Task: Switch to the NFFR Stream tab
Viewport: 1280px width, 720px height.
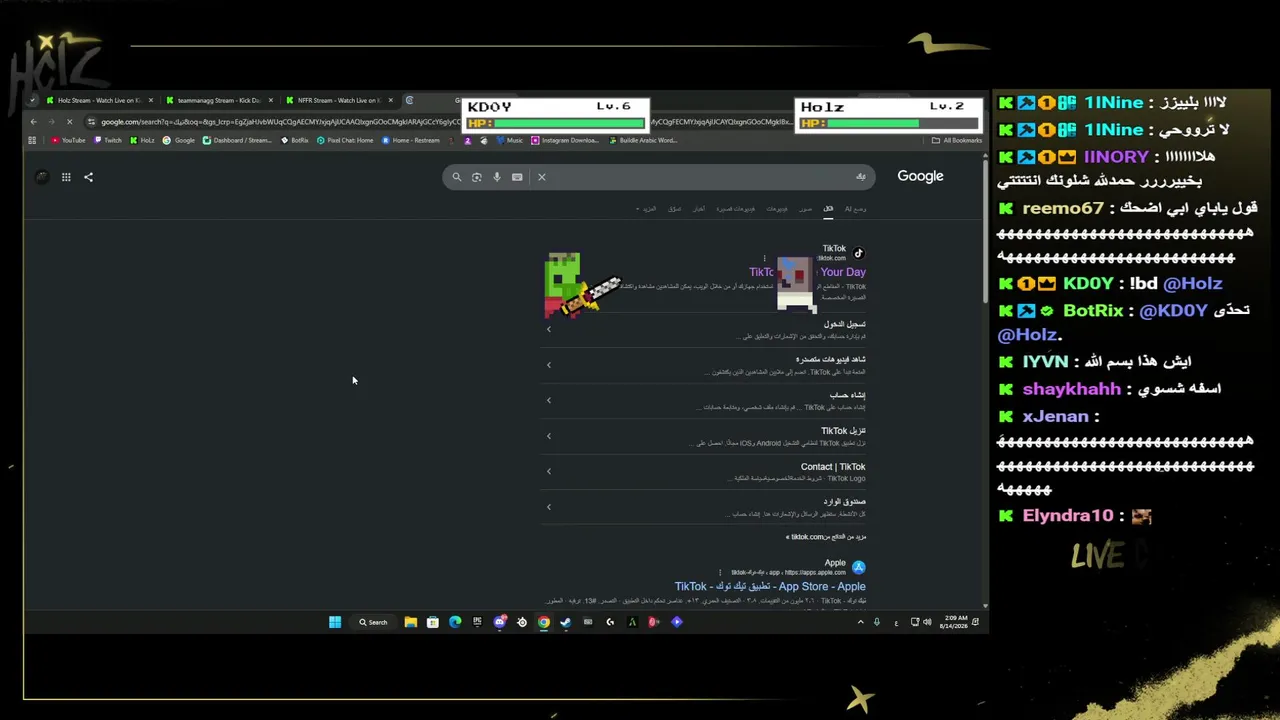Action: (x=339, y=100)
